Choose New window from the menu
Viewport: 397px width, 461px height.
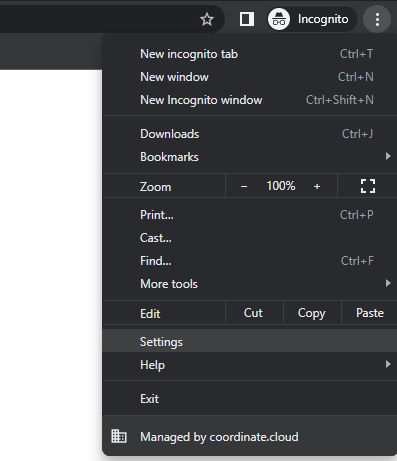[x=250, y=77]
